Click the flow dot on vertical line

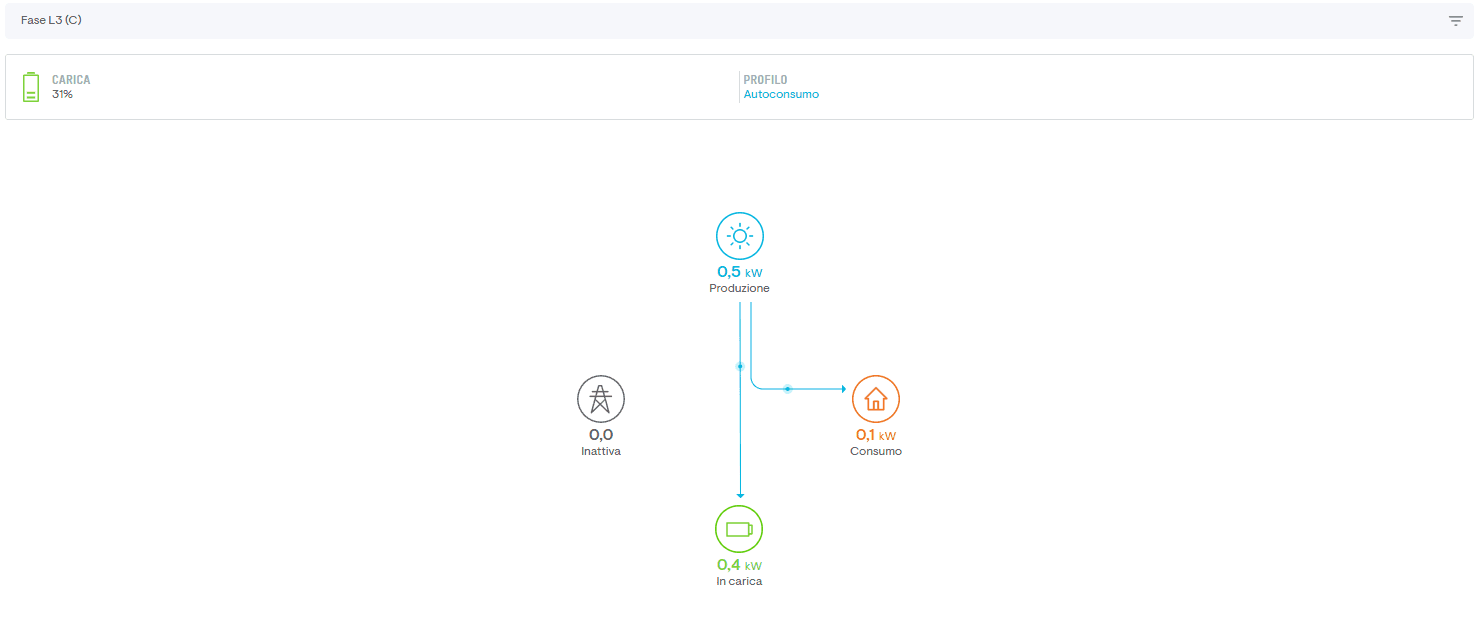(x=740, y=367)
